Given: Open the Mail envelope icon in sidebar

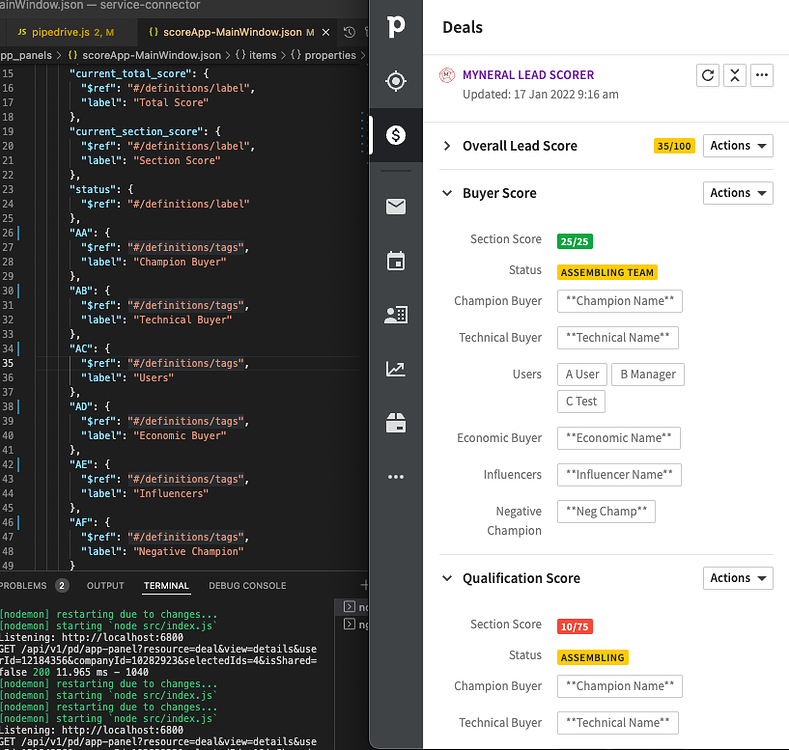Looking at the screenshot, I should 396,206.
